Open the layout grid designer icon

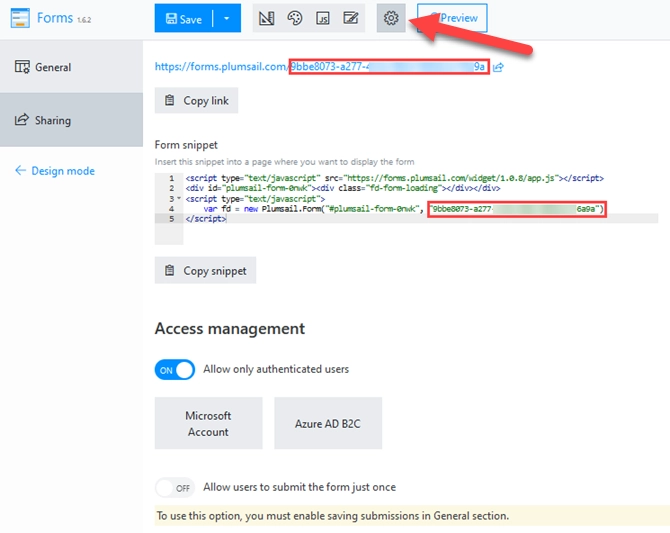pyautogui.click(x=267, y=18)
